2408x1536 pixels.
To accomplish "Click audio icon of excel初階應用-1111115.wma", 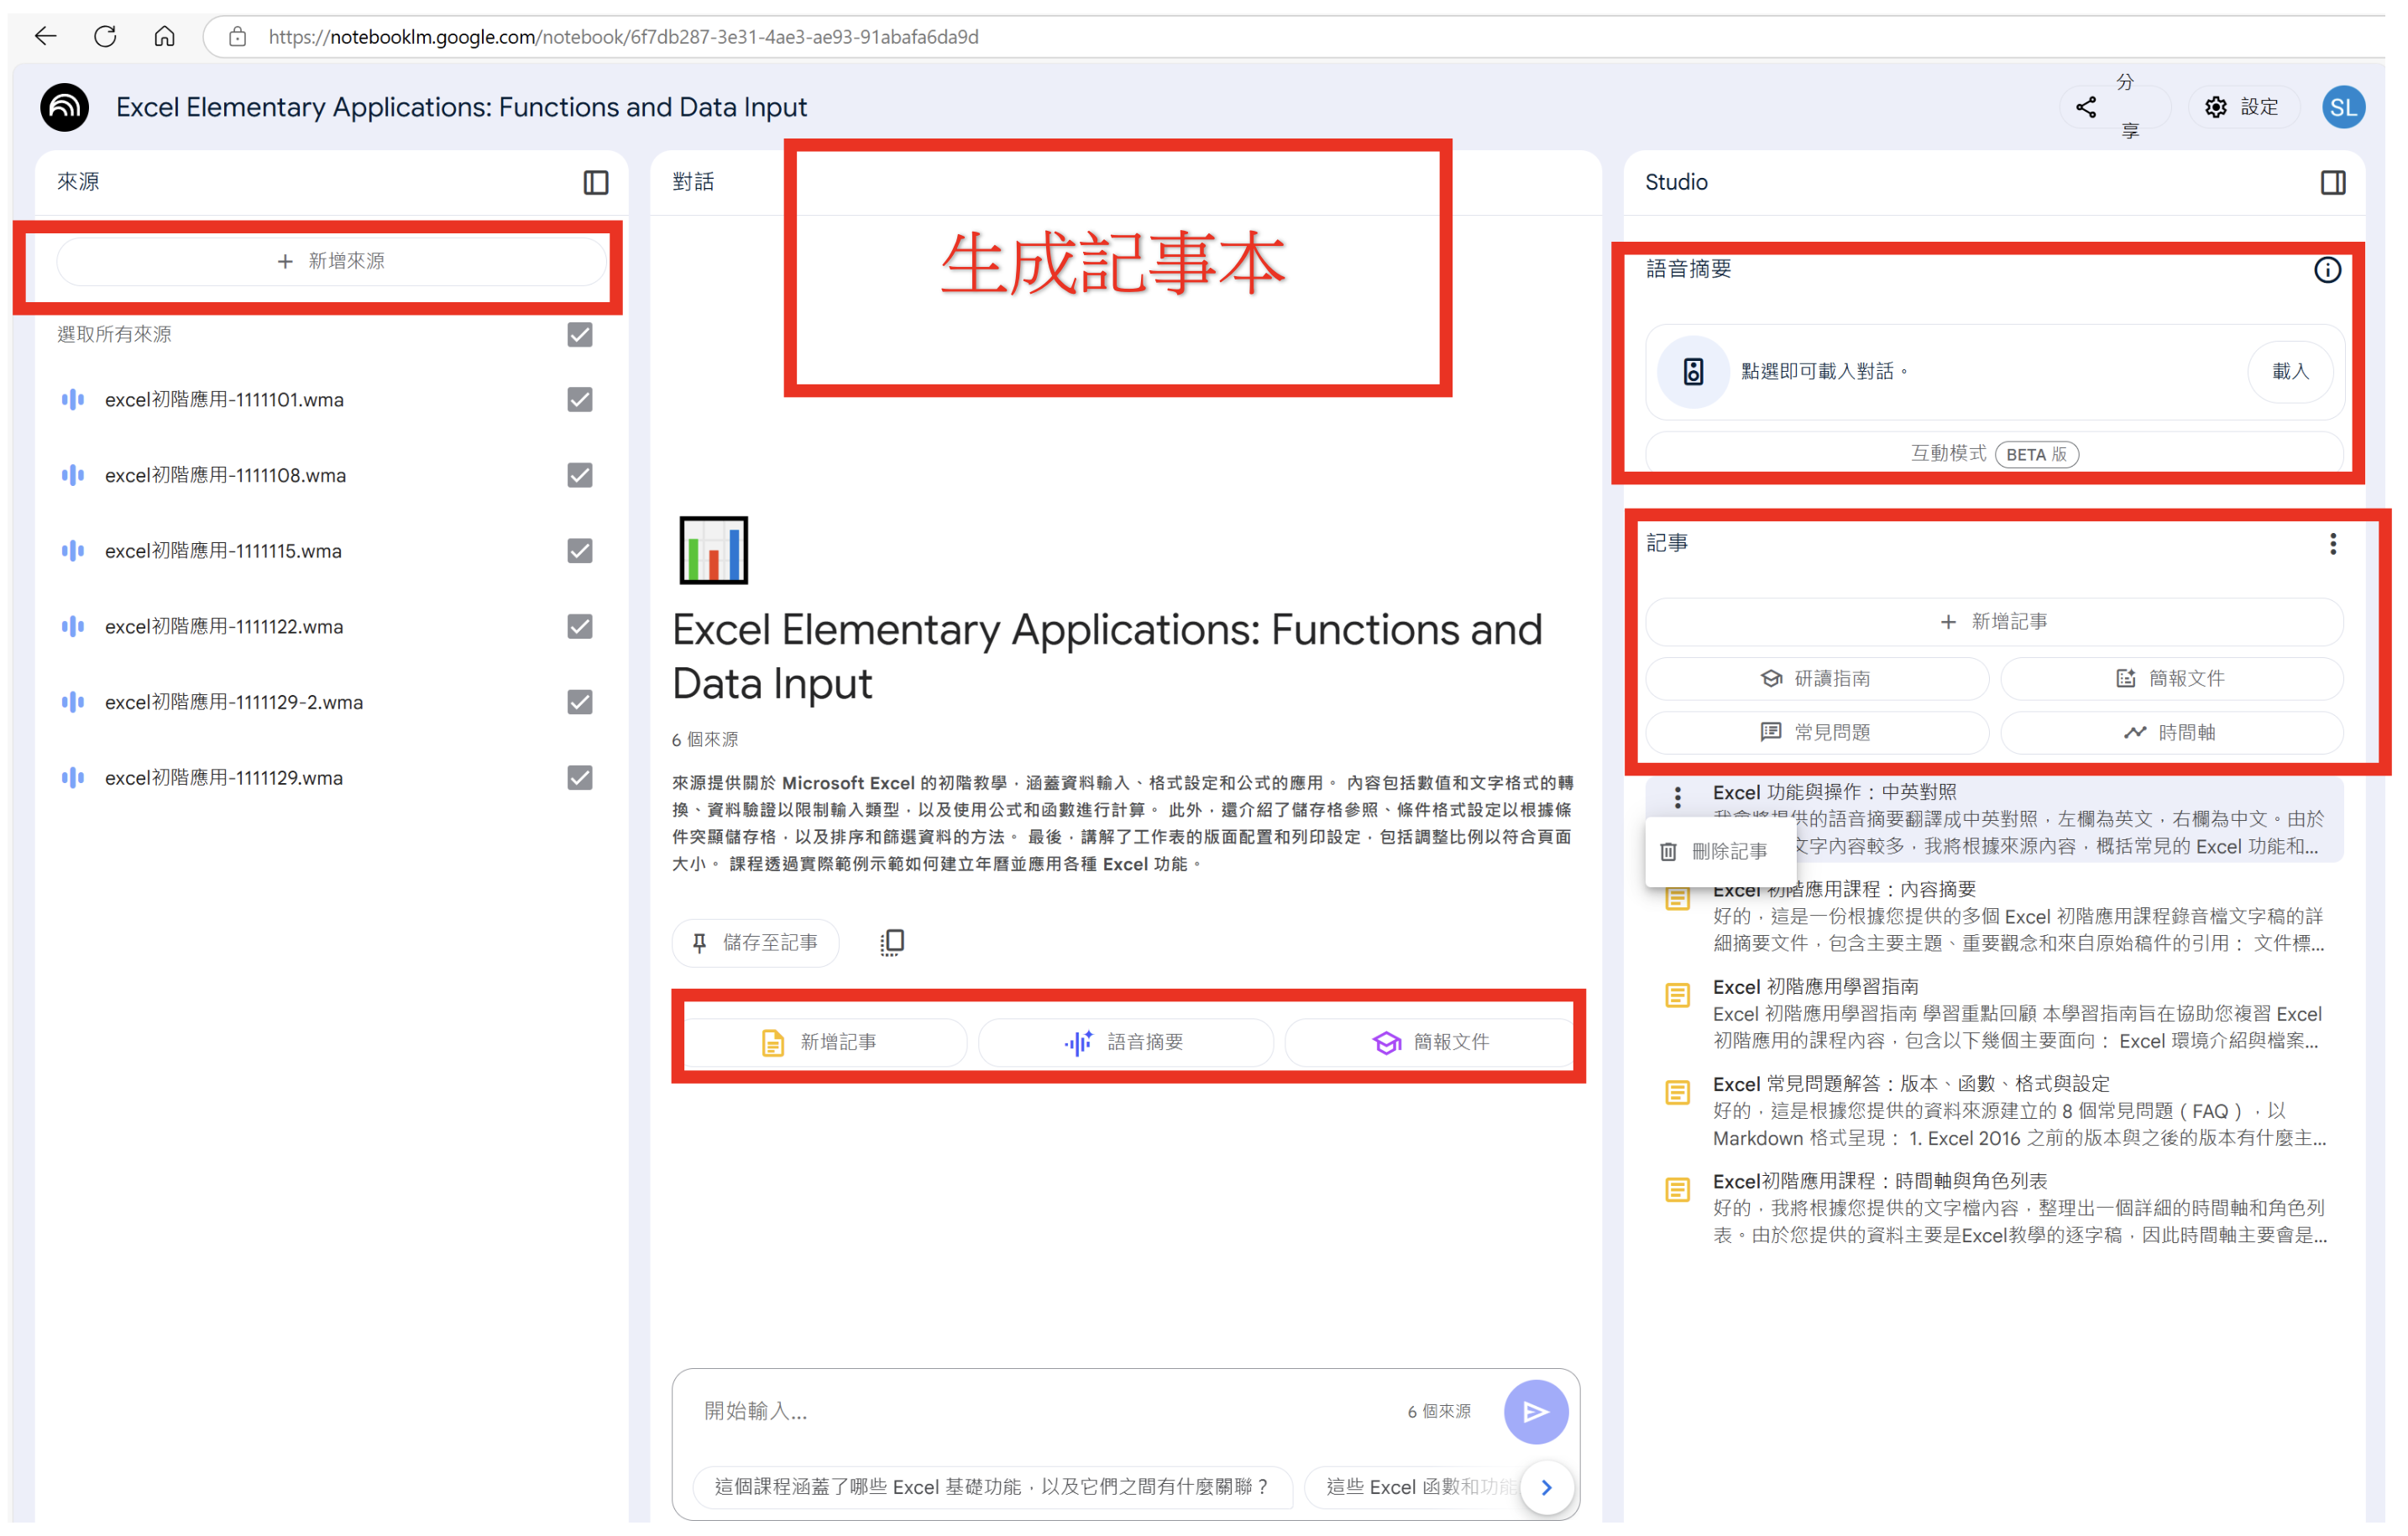I will pyautogui.click(x=73, y=551).
